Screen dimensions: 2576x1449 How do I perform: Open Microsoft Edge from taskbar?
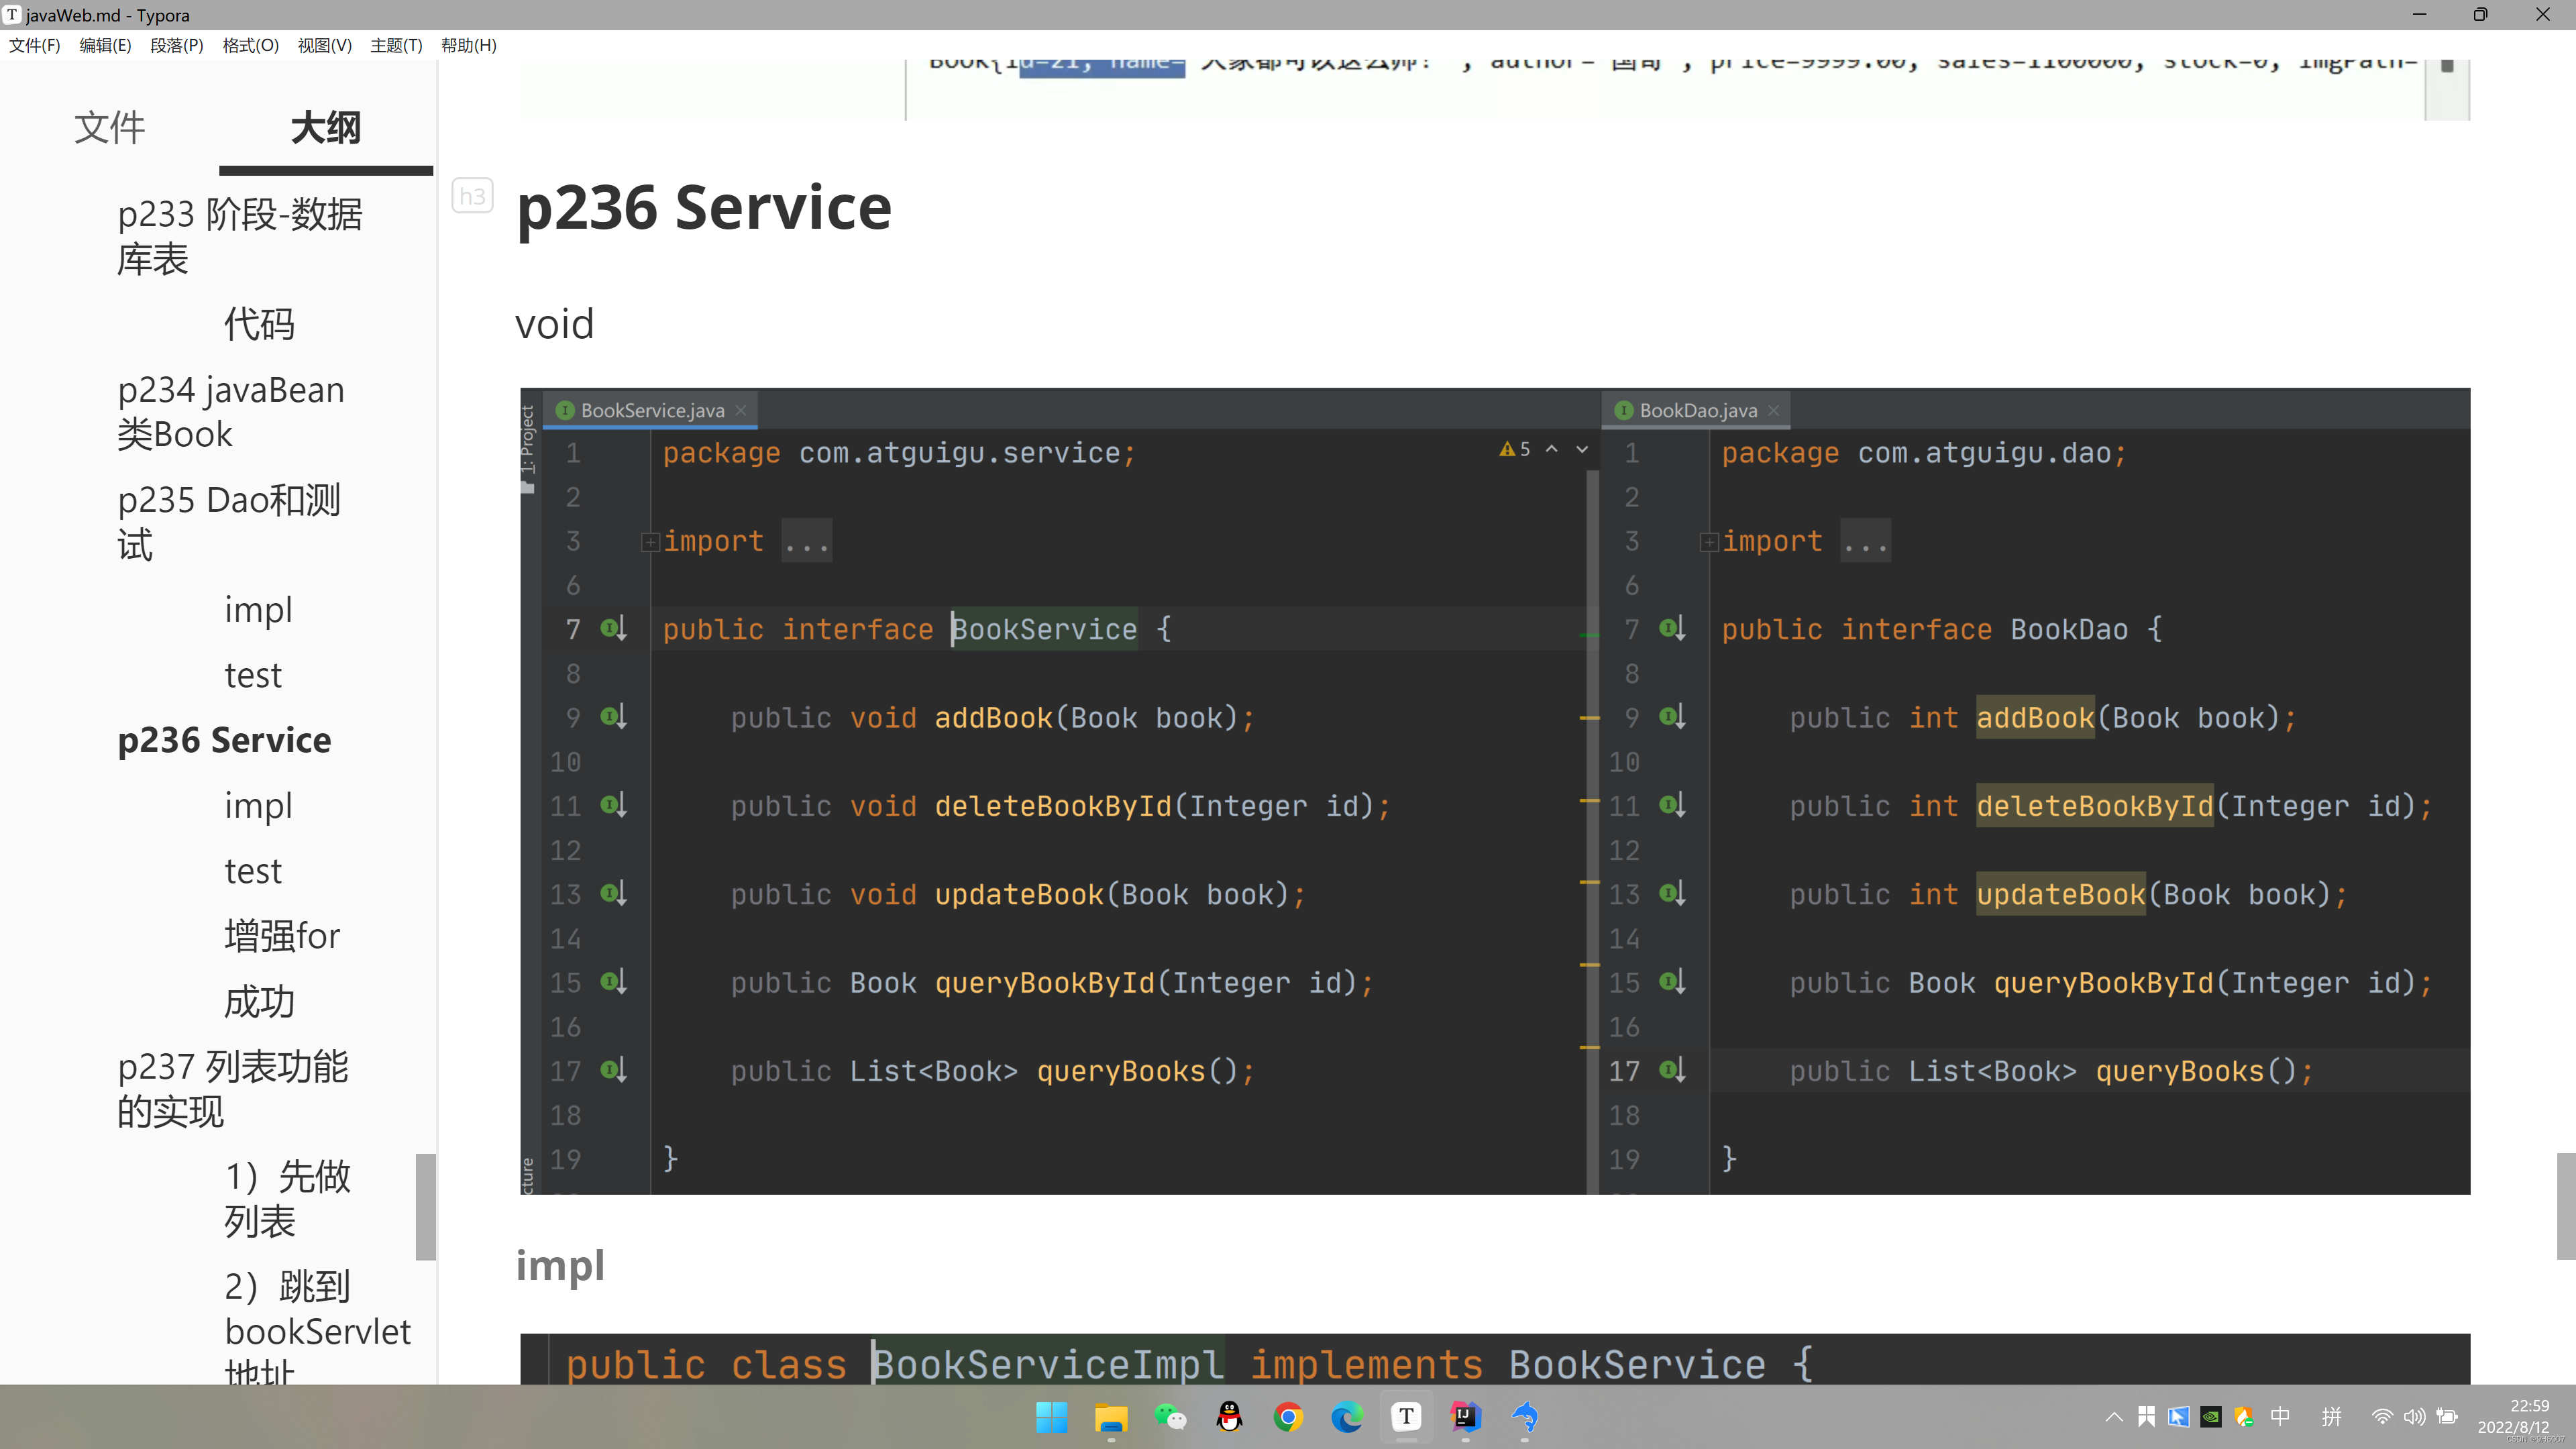pyautogui.click(x=1347, y=1417)
